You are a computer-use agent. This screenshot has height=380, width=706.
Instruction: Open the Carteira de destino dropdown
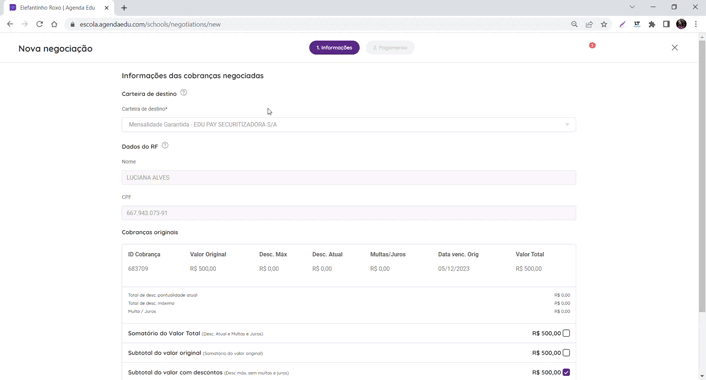click(x=348, y=125)
